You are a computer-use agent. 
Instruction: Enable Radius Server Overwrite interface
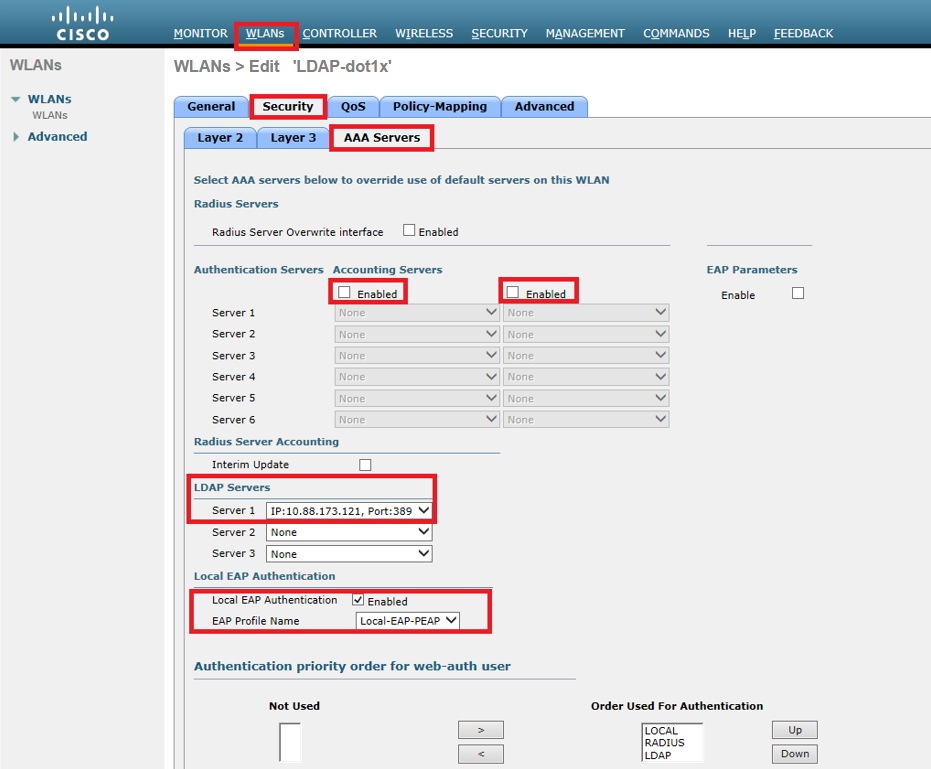click(x=408, y=230)
